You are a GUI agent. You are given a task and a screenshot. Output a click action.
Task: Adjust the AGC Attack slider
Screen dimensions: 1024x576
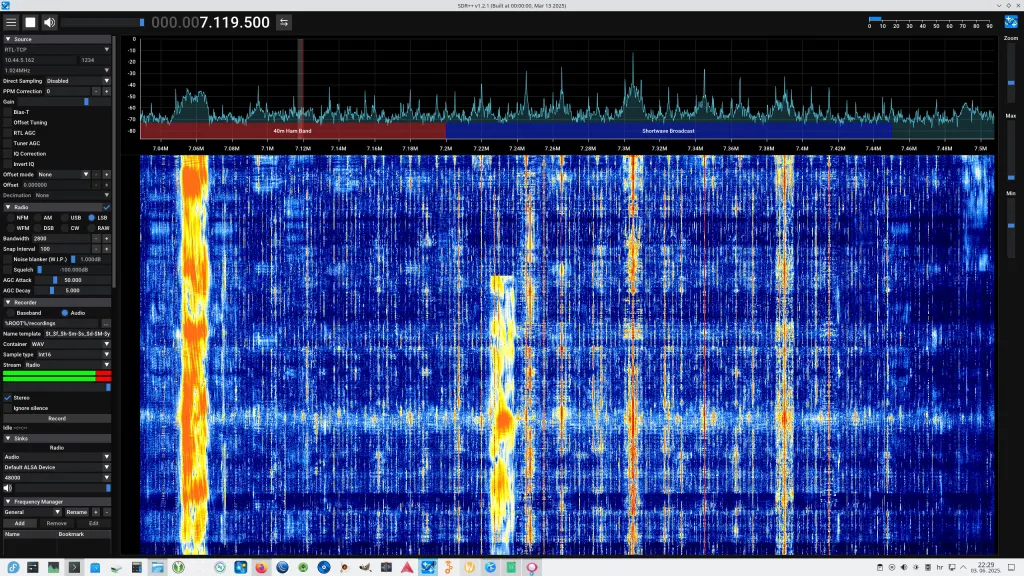(x=72, y=280)
